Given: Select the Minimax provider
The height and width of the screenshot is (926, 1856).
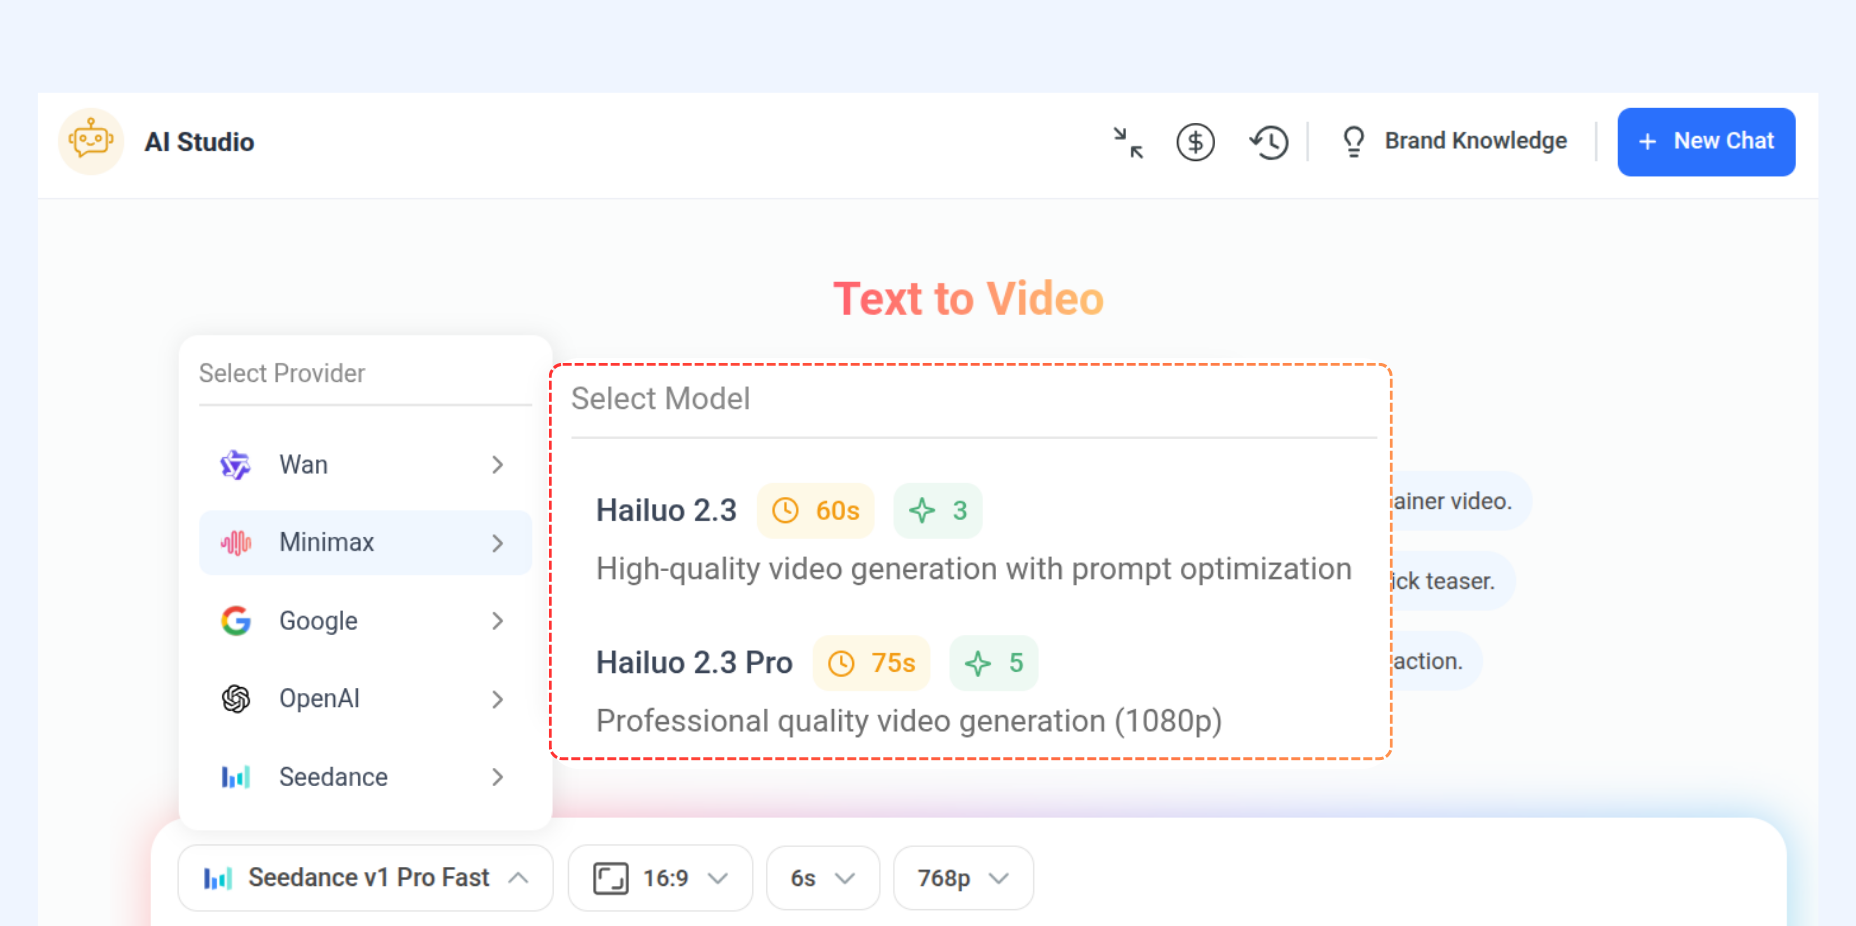Looking at the screenshot, I should tap(365, 543).
